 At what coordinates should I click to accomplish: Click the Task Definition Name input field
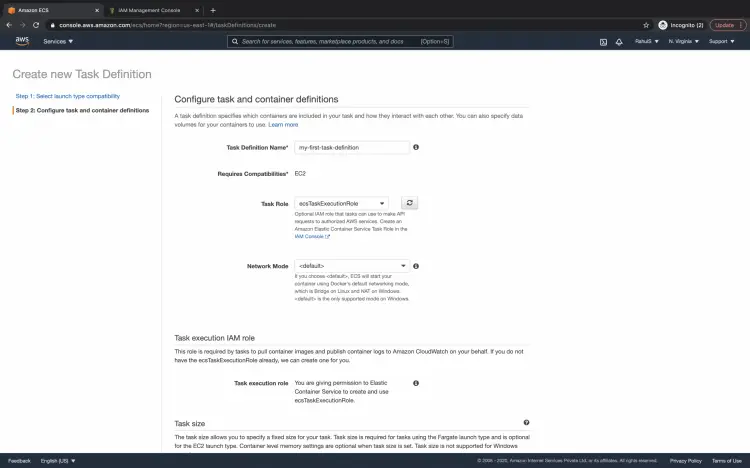point(352,147)
